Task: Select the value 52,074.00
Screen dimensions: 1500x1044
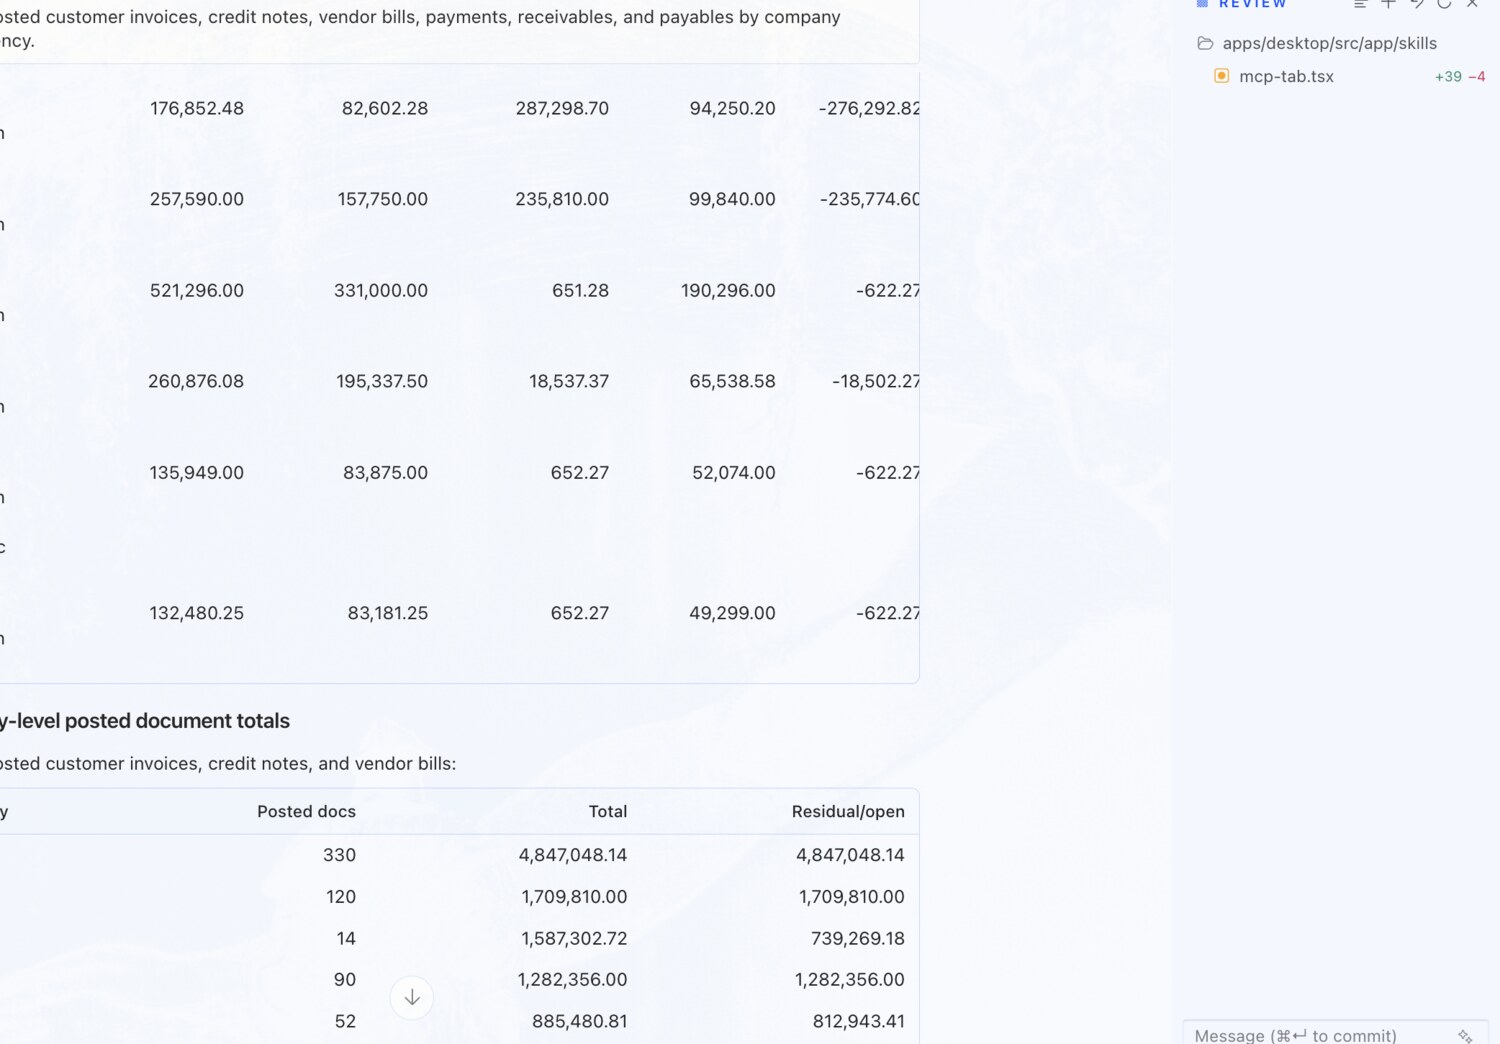Action: tap(734, 472)
